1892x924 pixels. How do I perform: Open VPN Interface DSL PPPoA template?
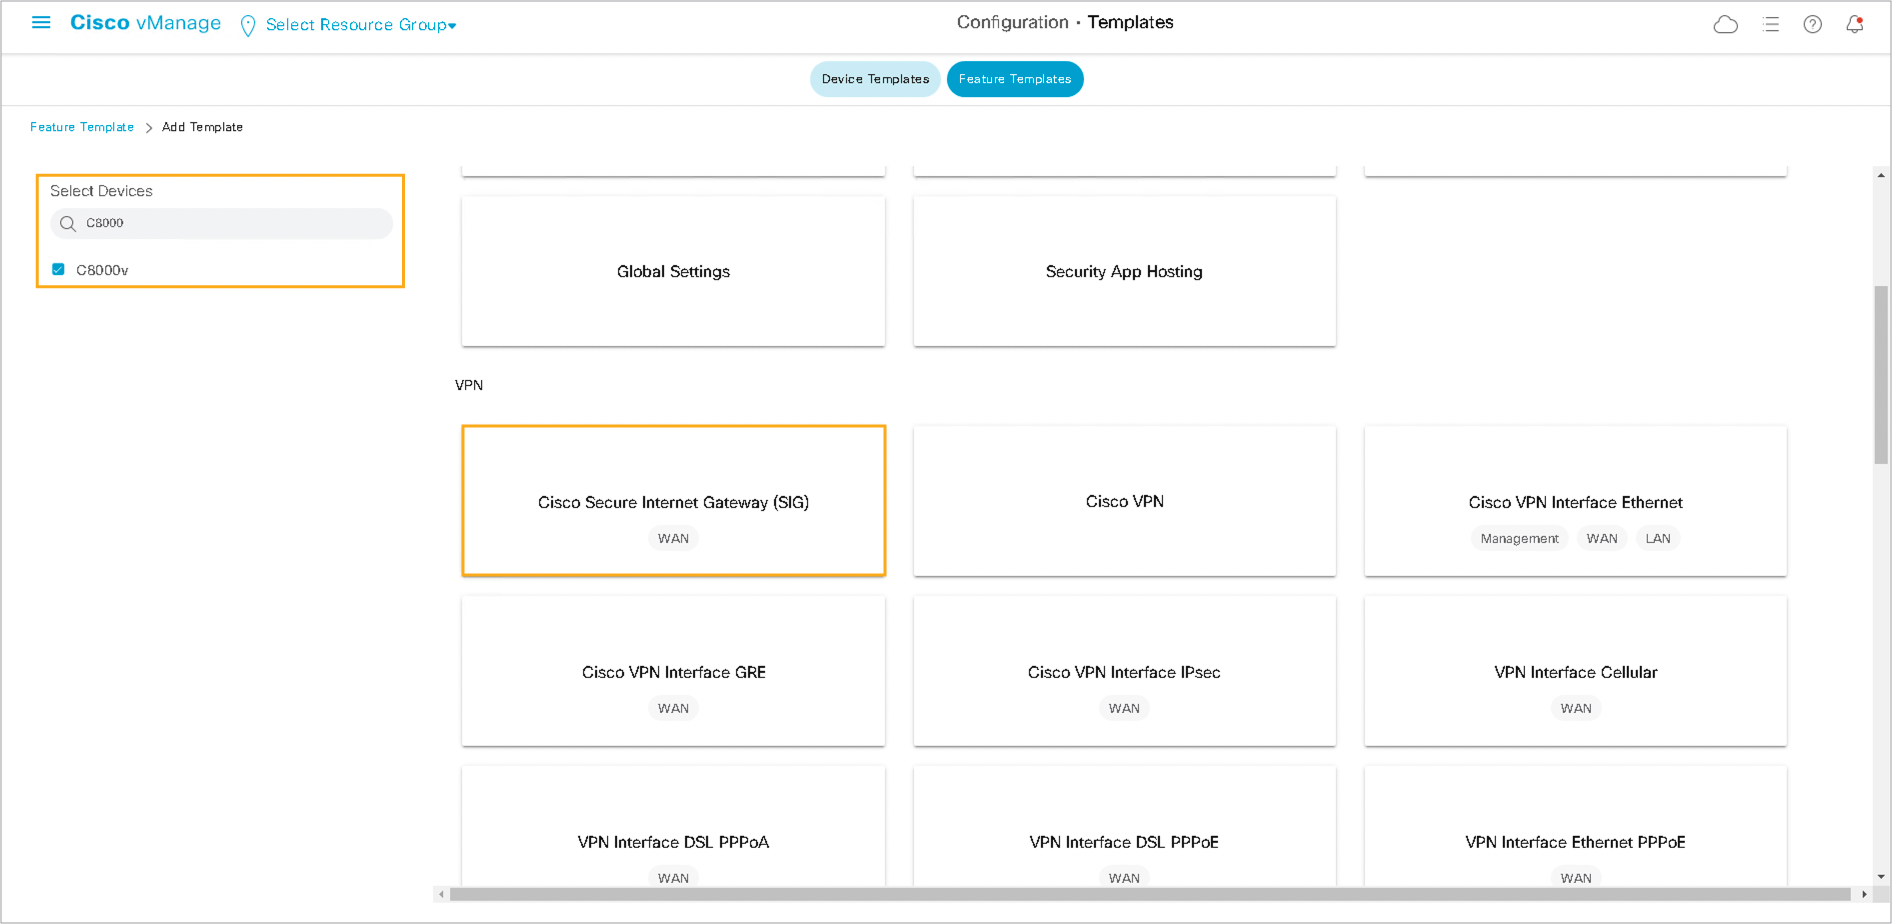point(673,828)
